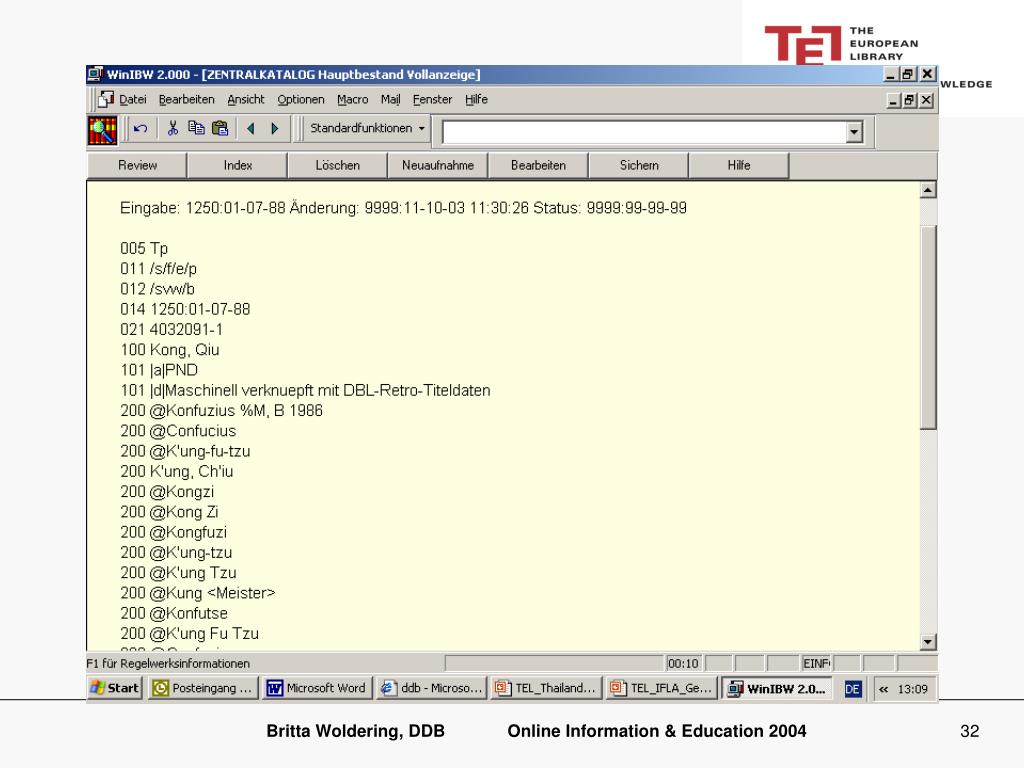Viewport: 1024px width, 768px height.
Task: Click the vertical scrollbar thumb
Action: (x=928, y=327)
